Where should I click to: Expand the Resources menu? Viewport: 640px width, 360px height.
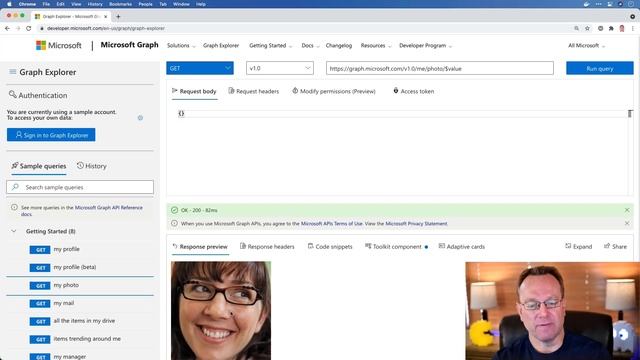[x=376, y=46]
